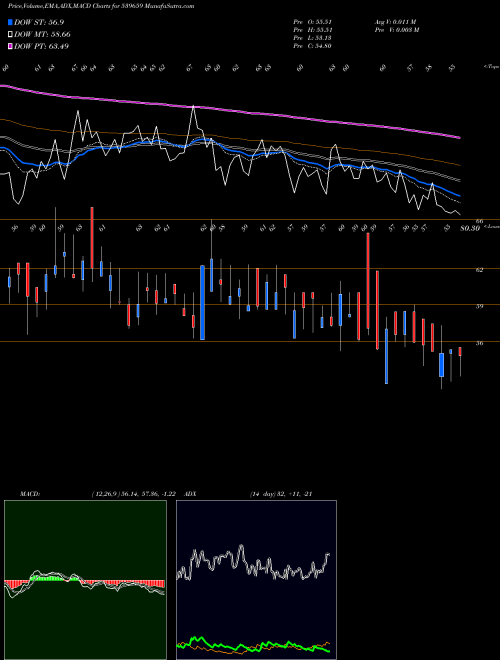Open the green MACD indicator chart
This screenshot has height=660, width=500.
pyautogui.click(x=85, y=580)
